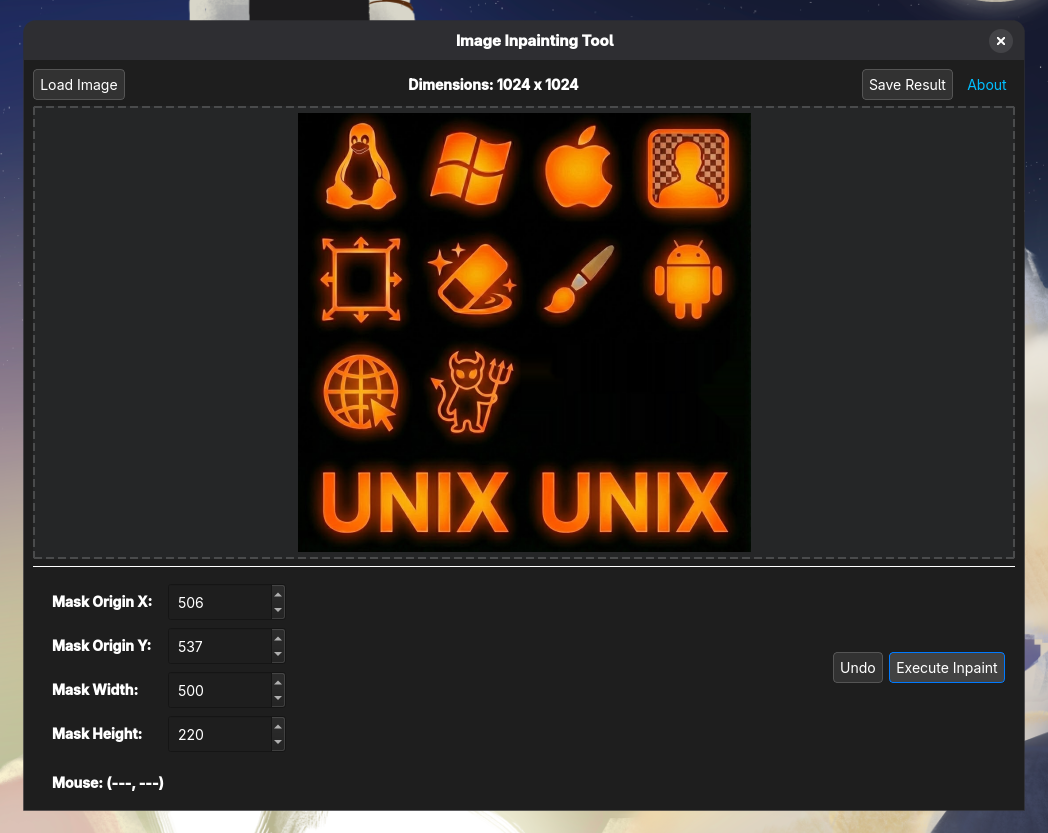The image size is (1048, 833).
Task: Click the Apple logo icon
Action: (x=578, y=168)
